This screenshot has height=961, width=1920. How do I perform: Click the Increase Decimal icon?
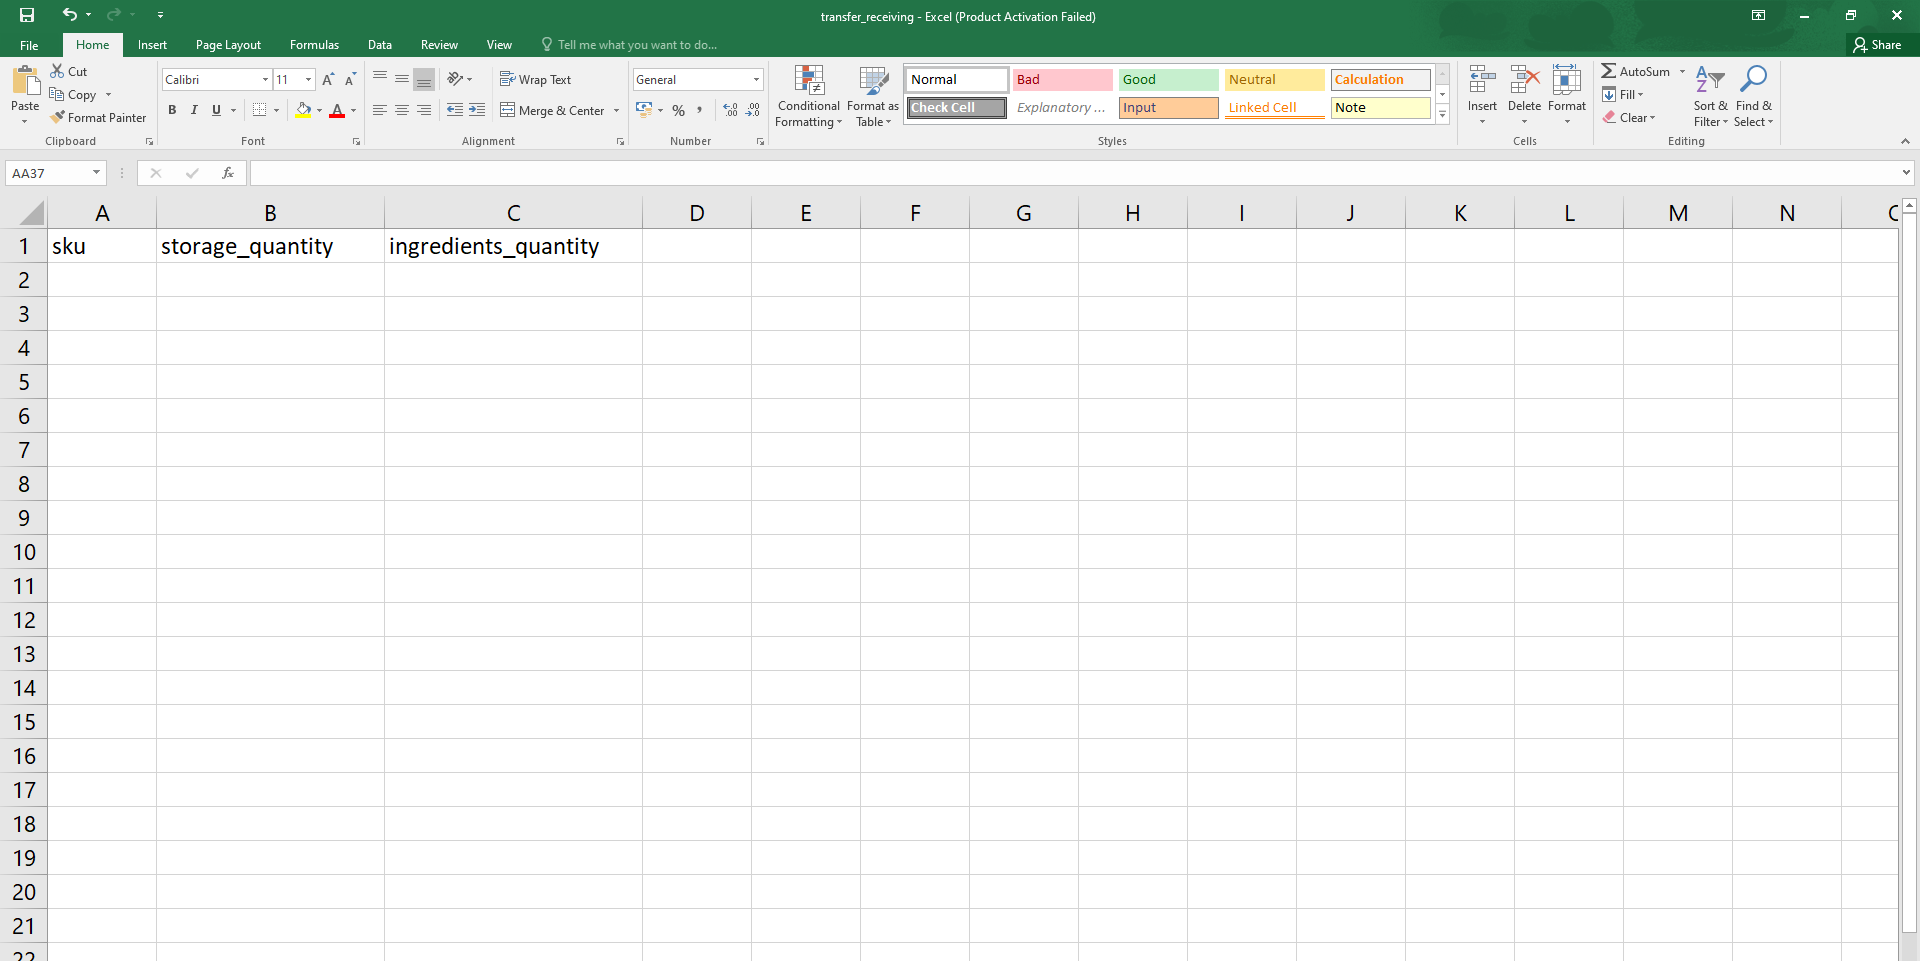coord(729,110)
